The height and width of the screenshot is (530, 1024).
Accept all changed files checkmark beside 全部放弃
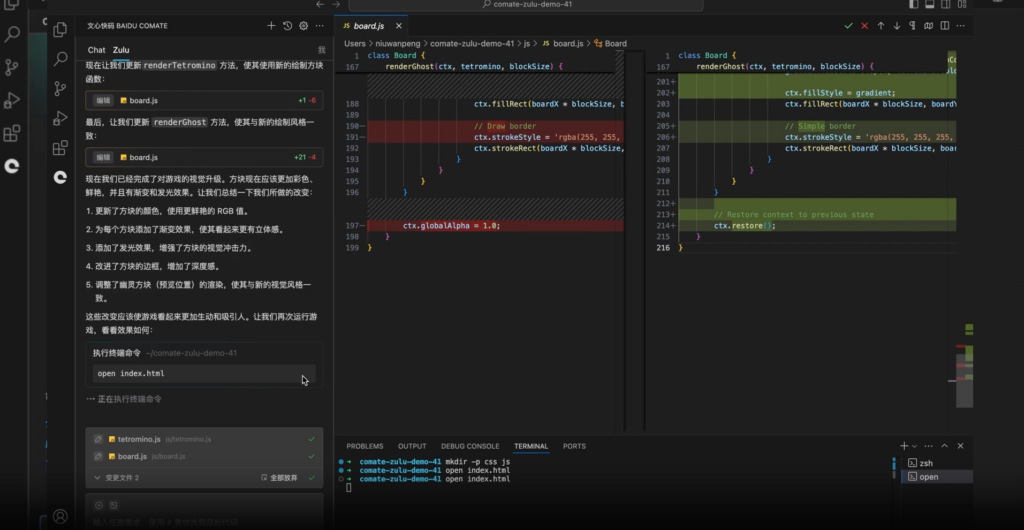click(x=312, y=478)
